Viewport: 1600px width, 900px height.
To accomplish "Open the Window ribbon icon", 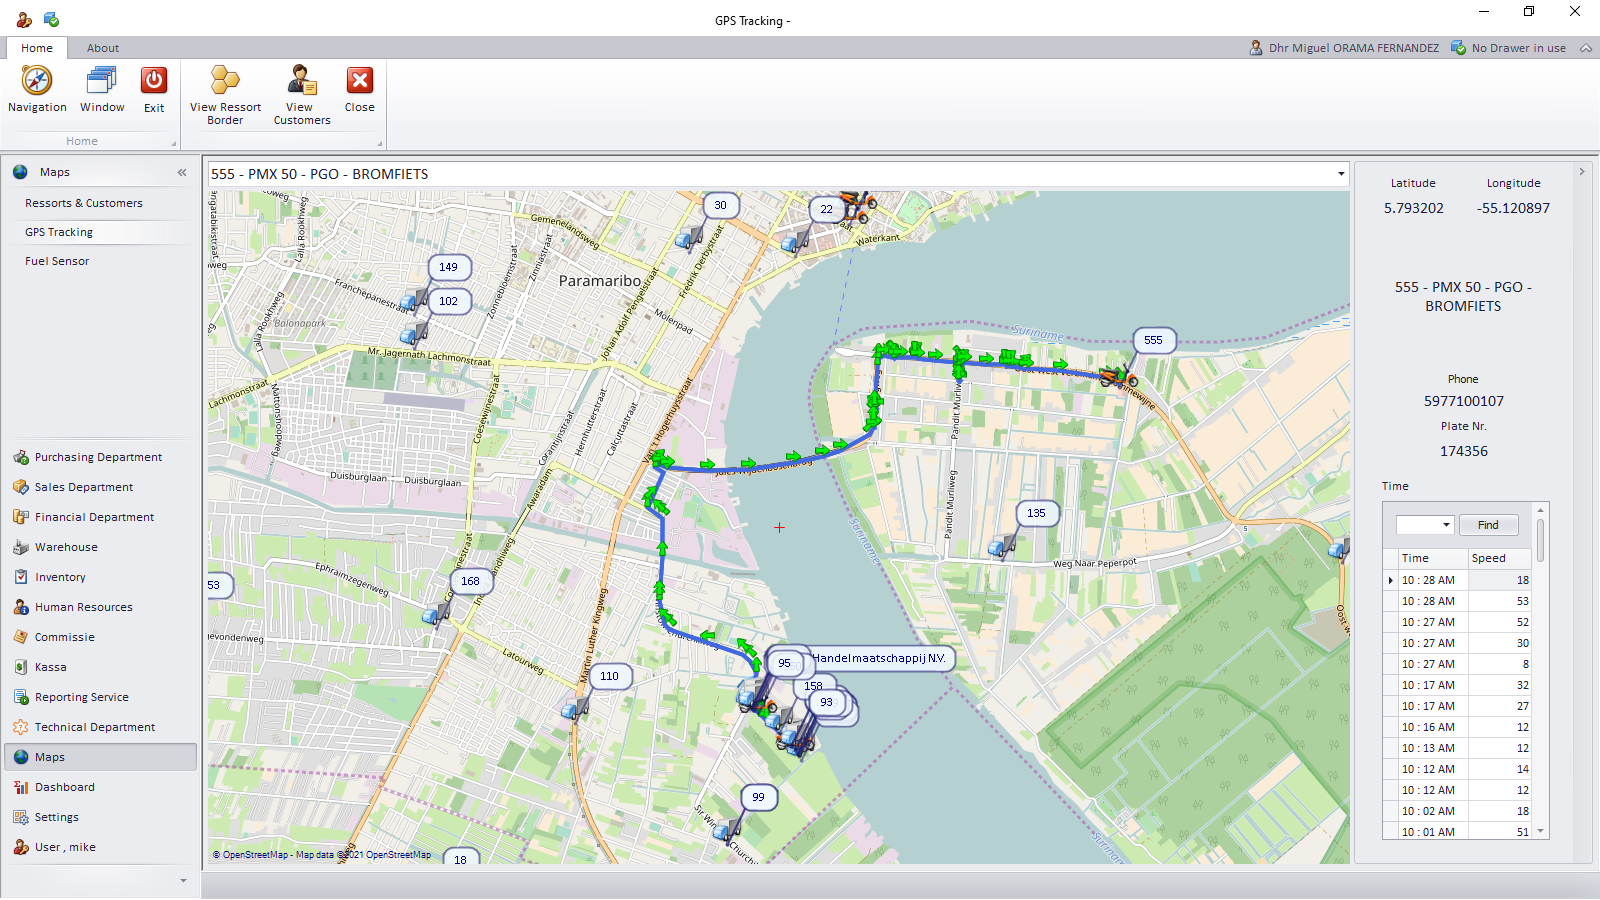I will pyautogui.click(x=102, y=81).
